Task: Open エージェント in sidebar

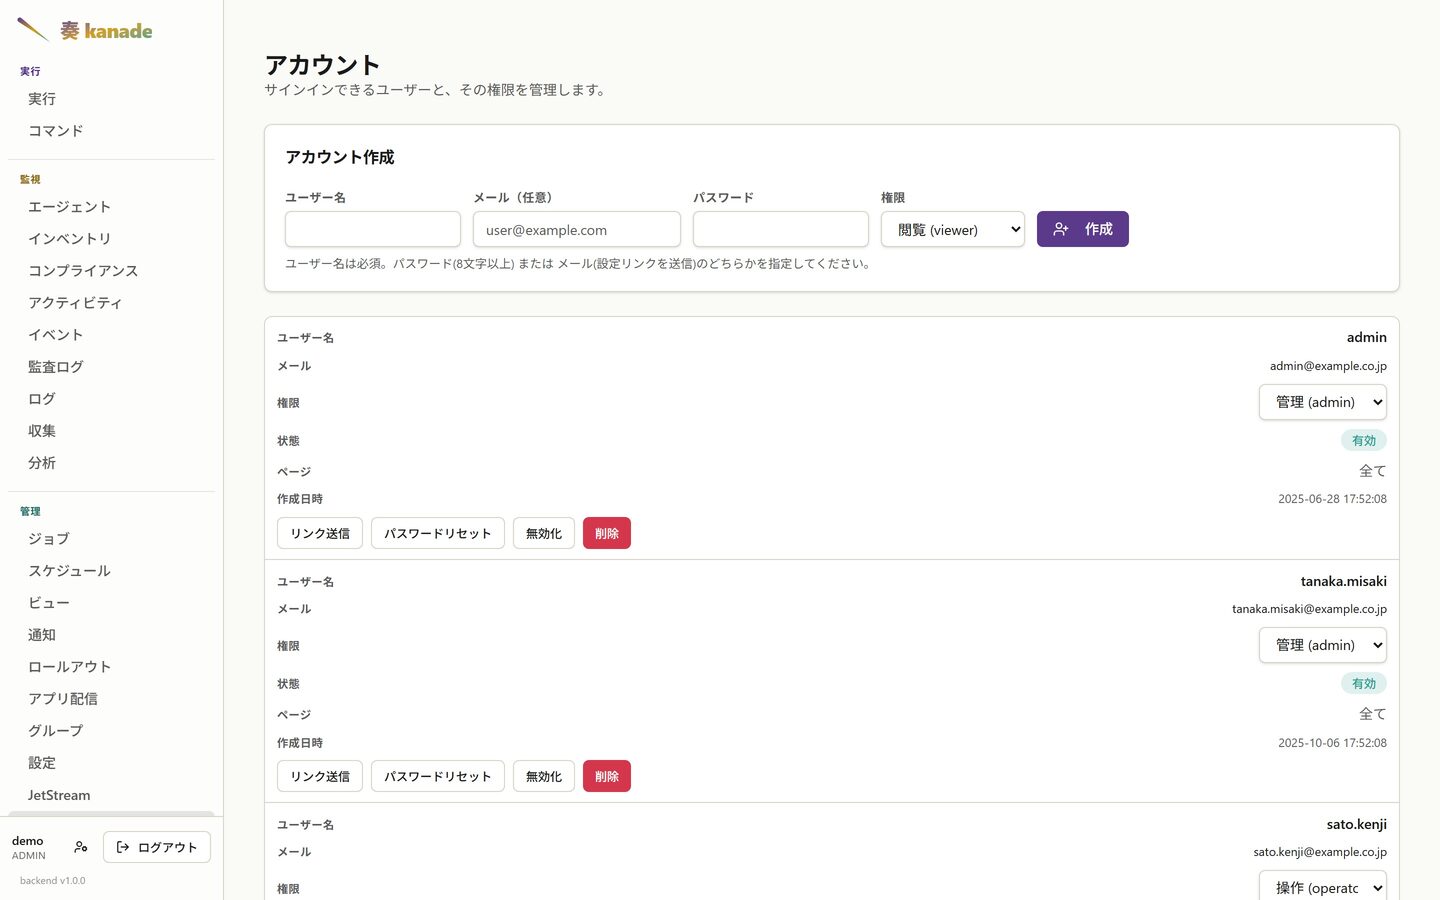Action: (x=111, y=207)
